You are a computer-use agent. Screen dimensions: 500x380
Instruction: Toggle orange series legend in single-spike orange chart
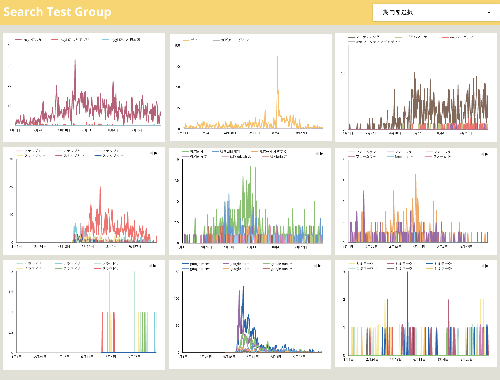[x=190, y=40]
